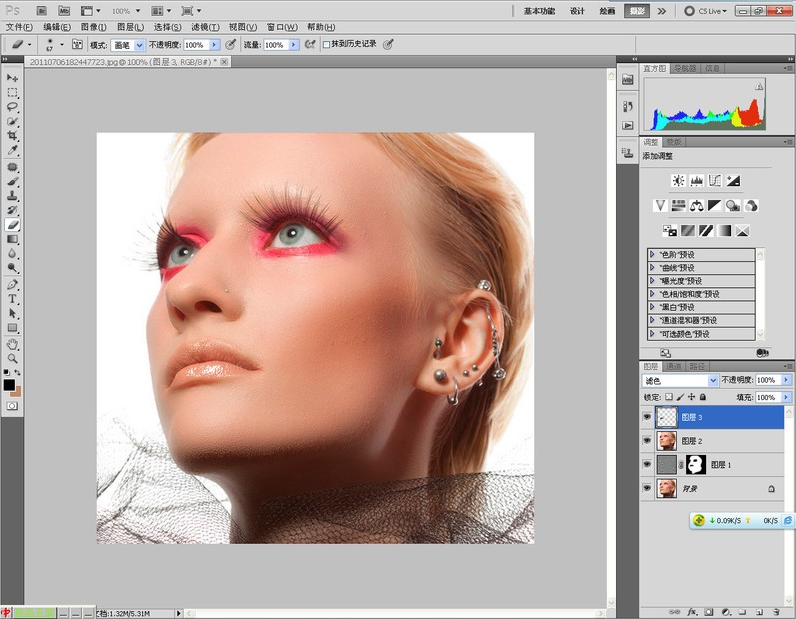Open the 滤镜(T) menu
The width and height of the screenshot is (796, 619).
click(204, 27)
